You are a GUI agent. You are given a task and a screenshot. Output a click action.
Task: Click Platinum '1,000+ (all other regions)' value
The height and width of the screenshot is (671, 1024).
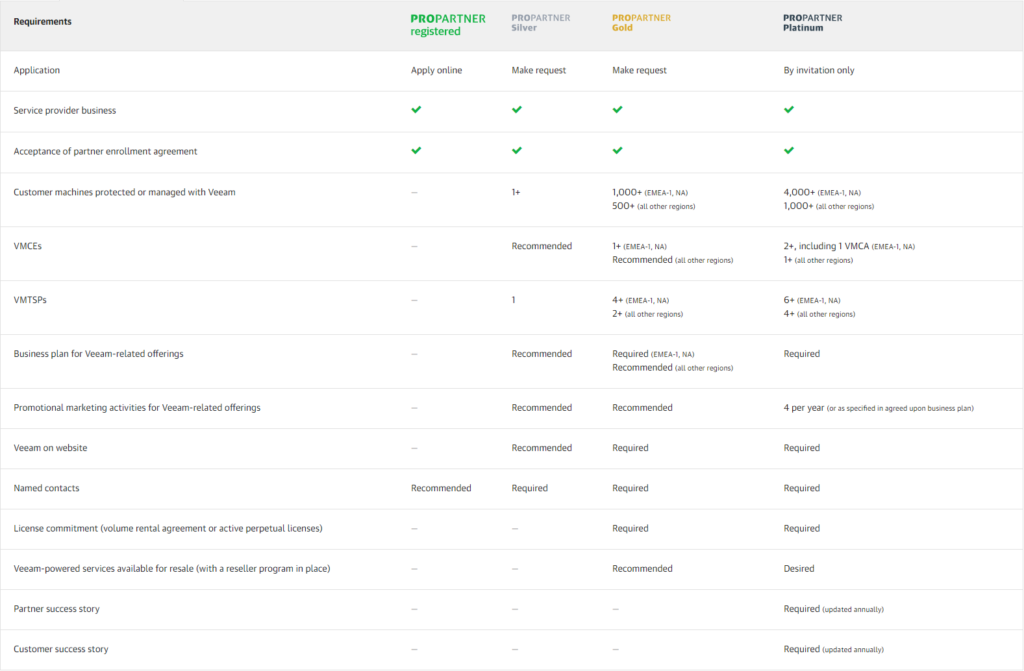(x=829, y=206)
